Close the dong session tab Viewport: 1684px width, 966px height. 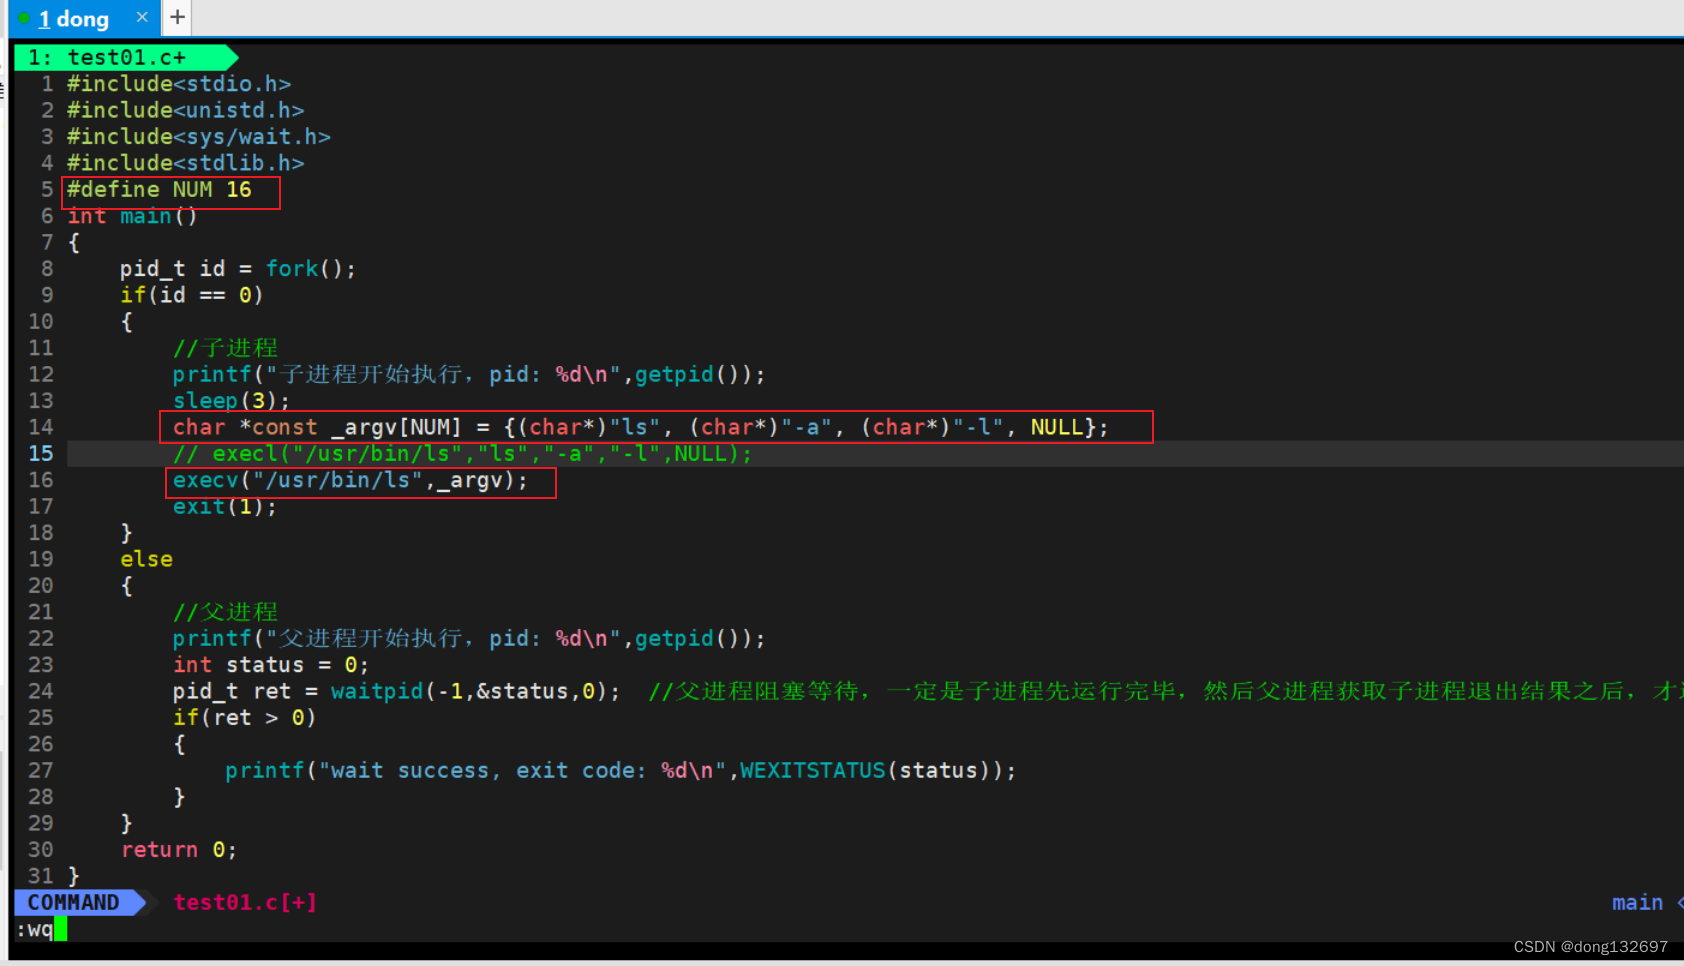click(x=142, y=17)
